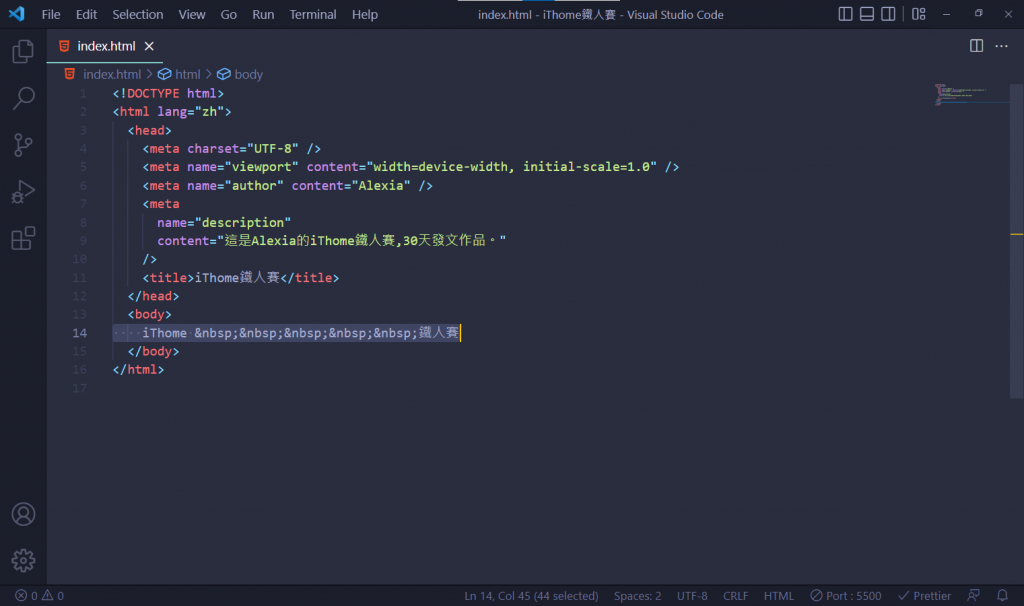Open the Run menu
Screen dimensions: 1024x606
click(x=263, y=14)
